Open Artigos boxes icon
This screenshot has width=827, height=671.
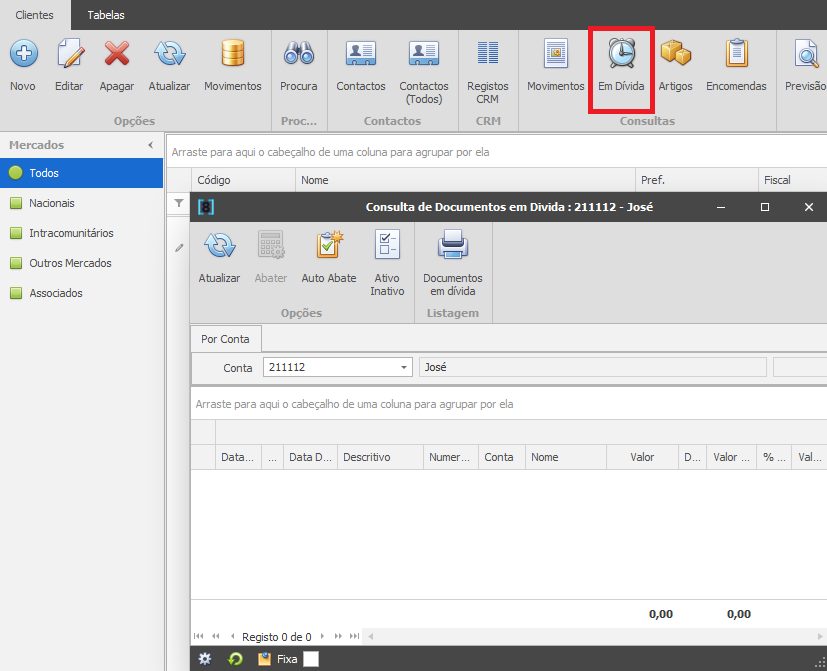675,54
